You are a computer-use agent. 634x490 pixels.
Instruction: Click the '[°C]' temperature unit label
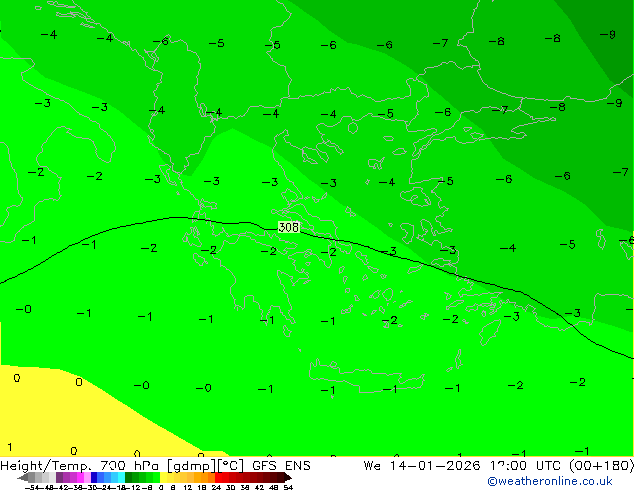point(231,466)
